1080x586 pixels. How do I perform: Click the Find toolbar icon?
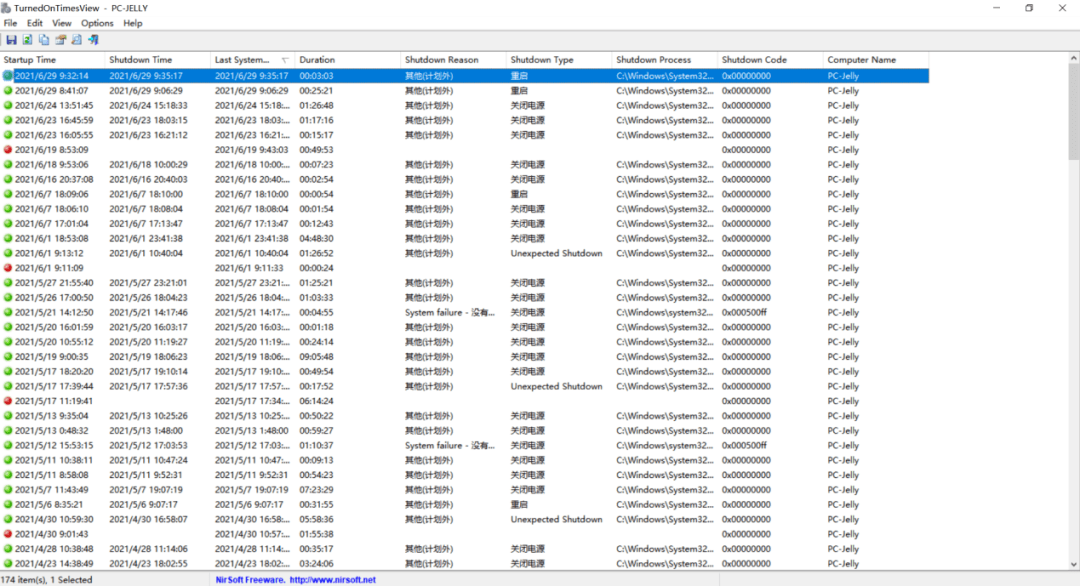(x=76, y=40)
